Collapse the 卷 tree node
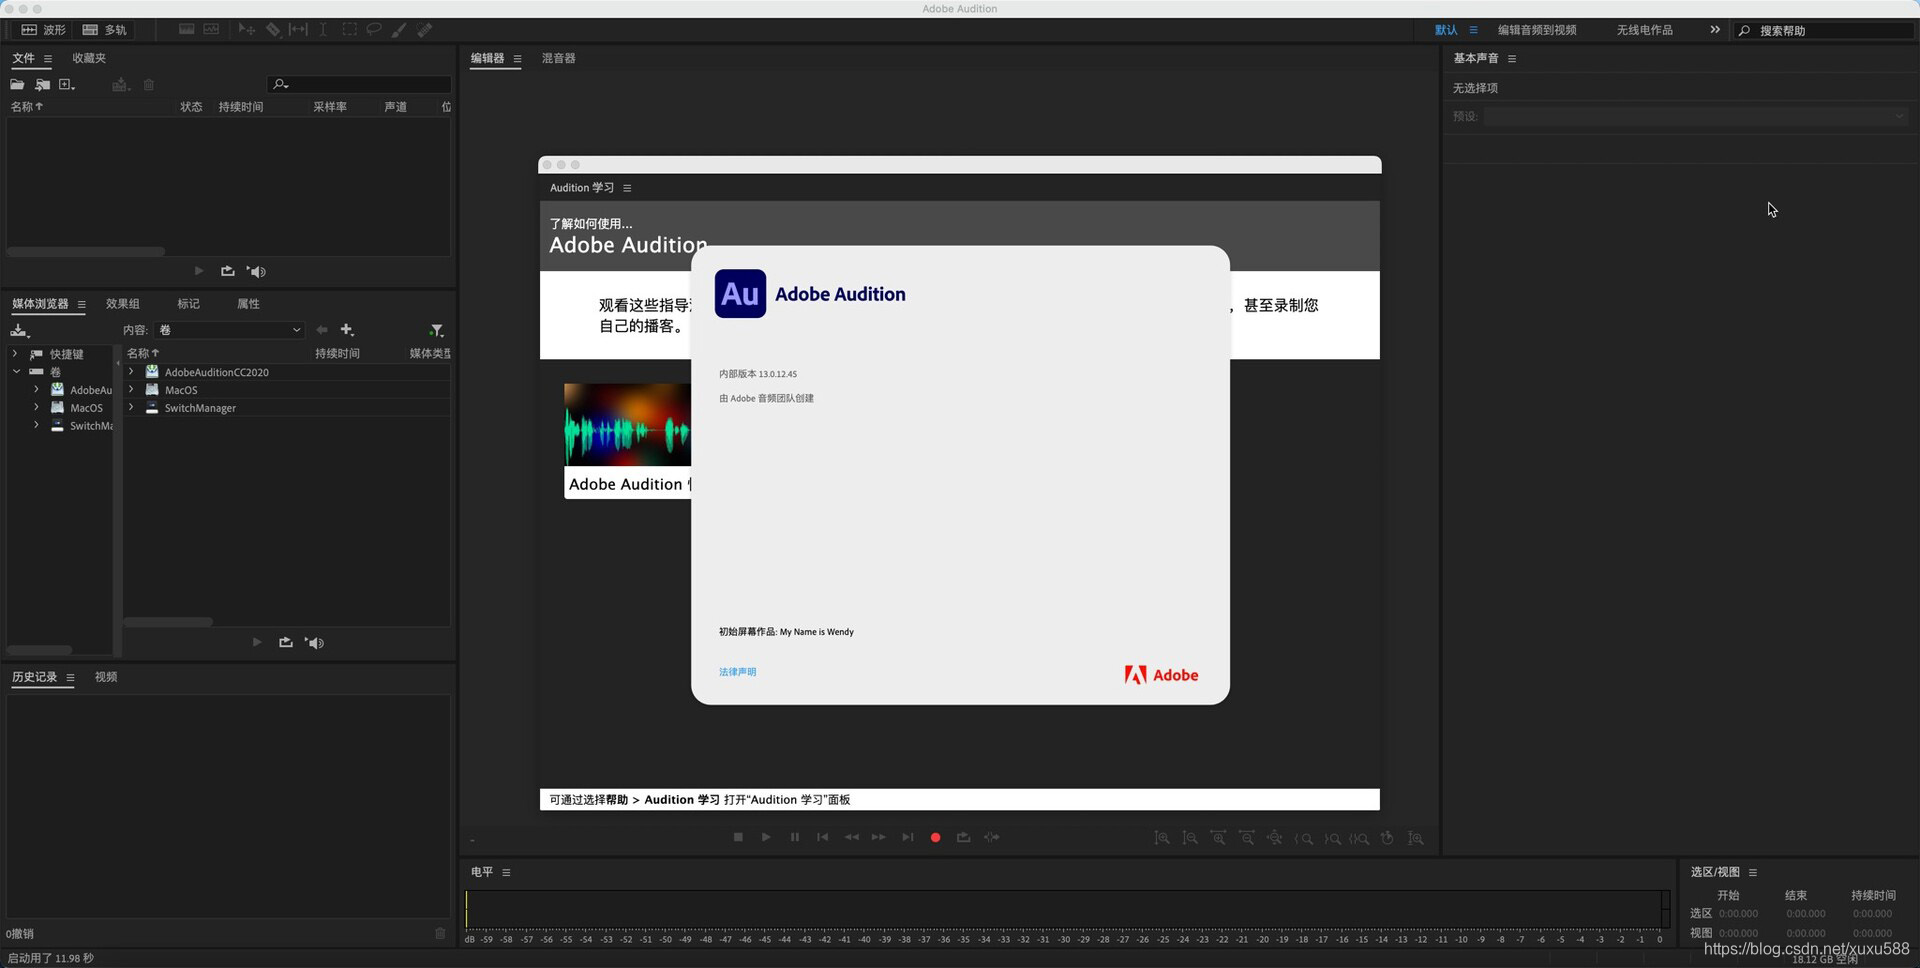 tap(16, 371)
